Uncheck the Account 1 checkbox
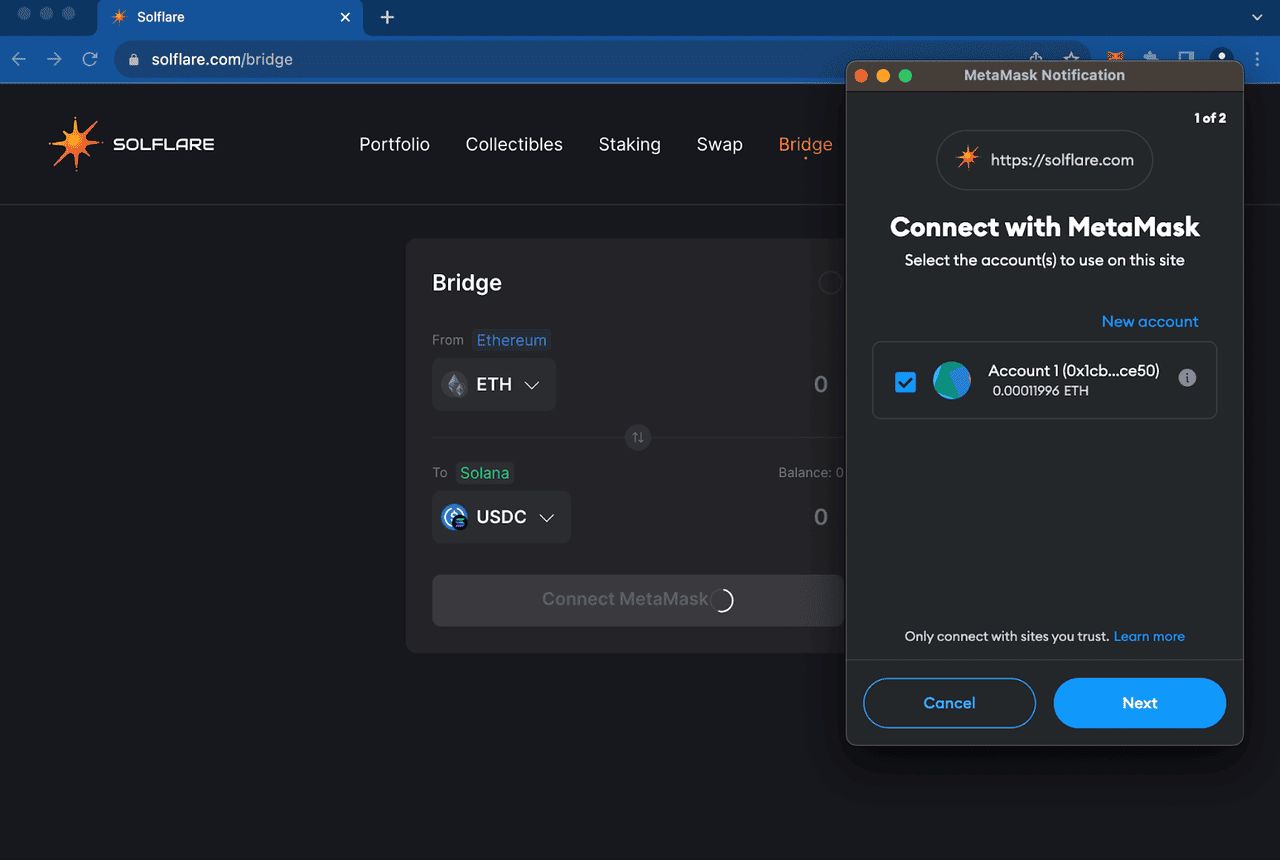The height and width of the screenshot is (860, 1280). point(906,382)
